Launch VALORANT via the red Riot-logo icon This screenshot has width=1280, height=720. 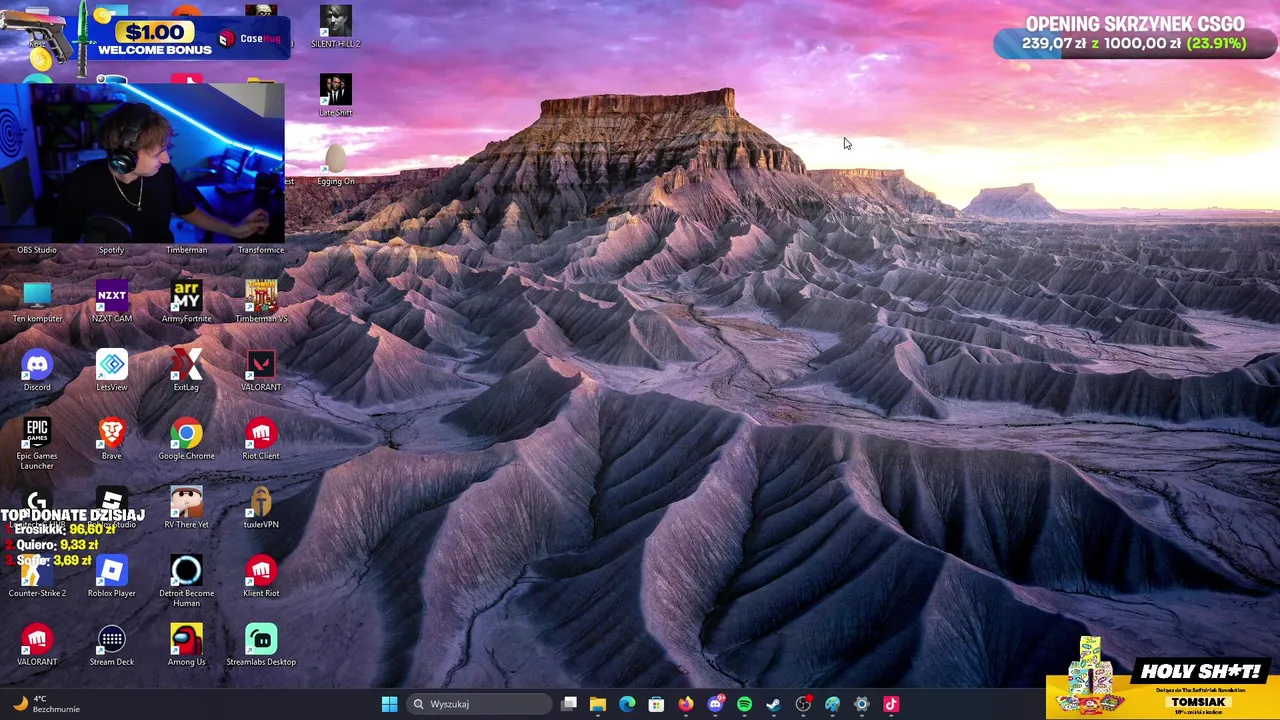37,645
